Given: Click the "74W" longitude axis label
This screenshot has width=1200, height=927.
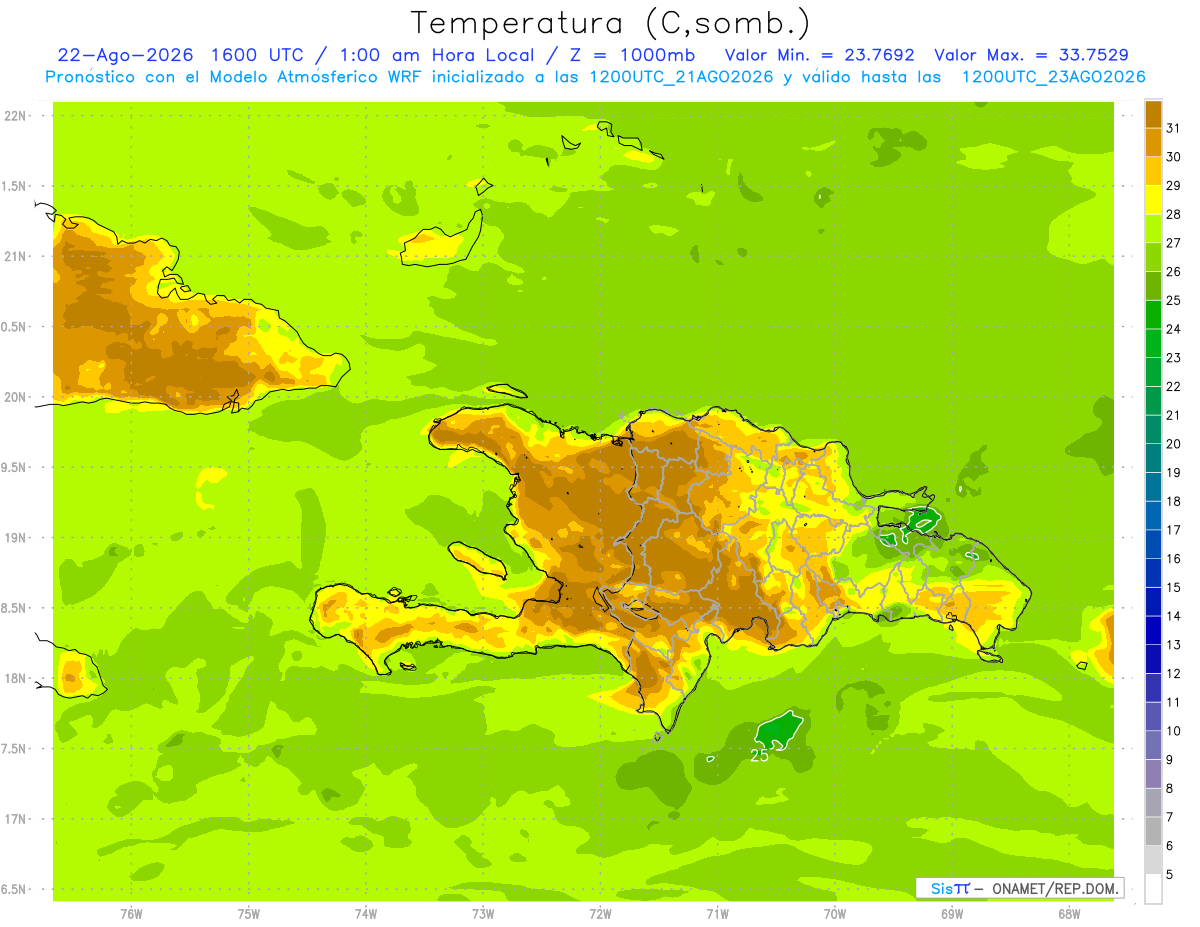Looking at the screenshot, I should [366, 914].
